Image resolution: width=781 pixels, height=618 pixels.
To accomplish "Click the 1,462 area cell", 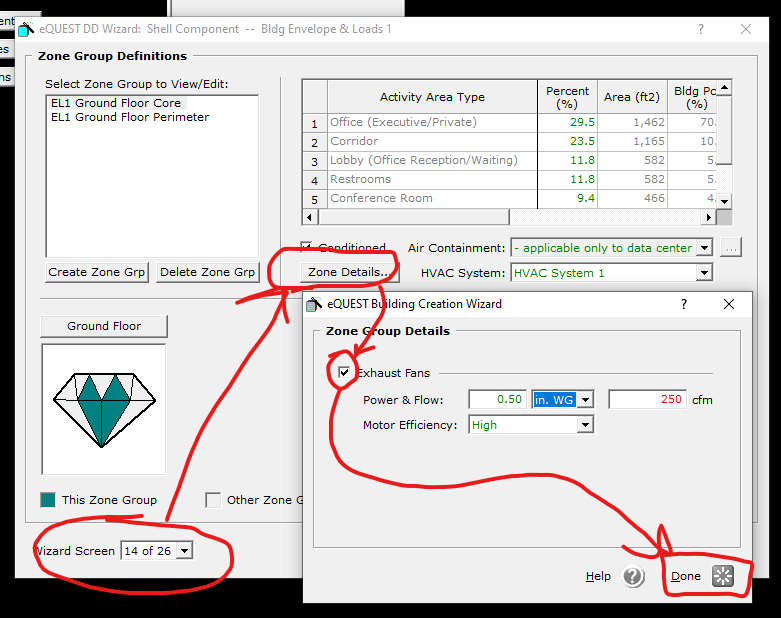I will 633,123.
